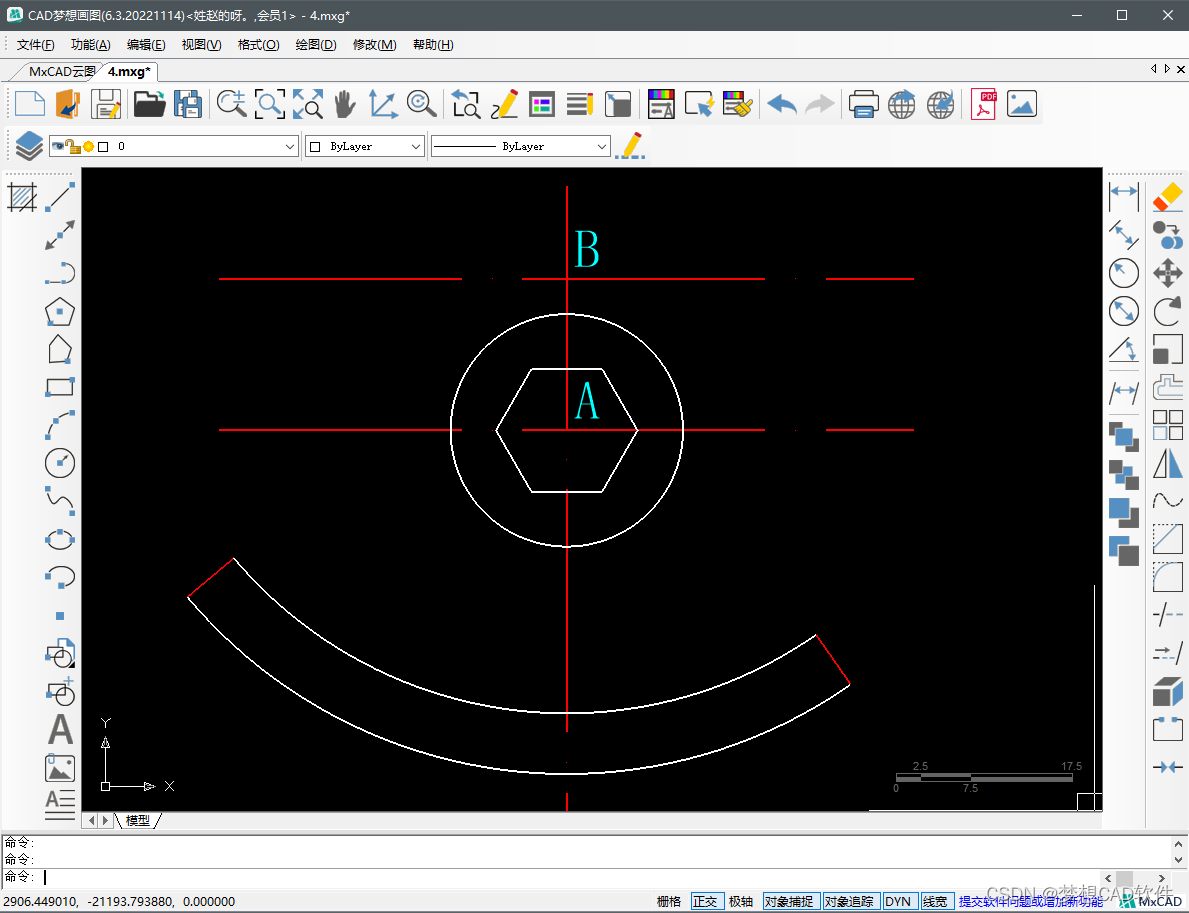Expand the ByLayer color dropdown
This screenshot has width=1189, height=913.
(x=416, y=146)
